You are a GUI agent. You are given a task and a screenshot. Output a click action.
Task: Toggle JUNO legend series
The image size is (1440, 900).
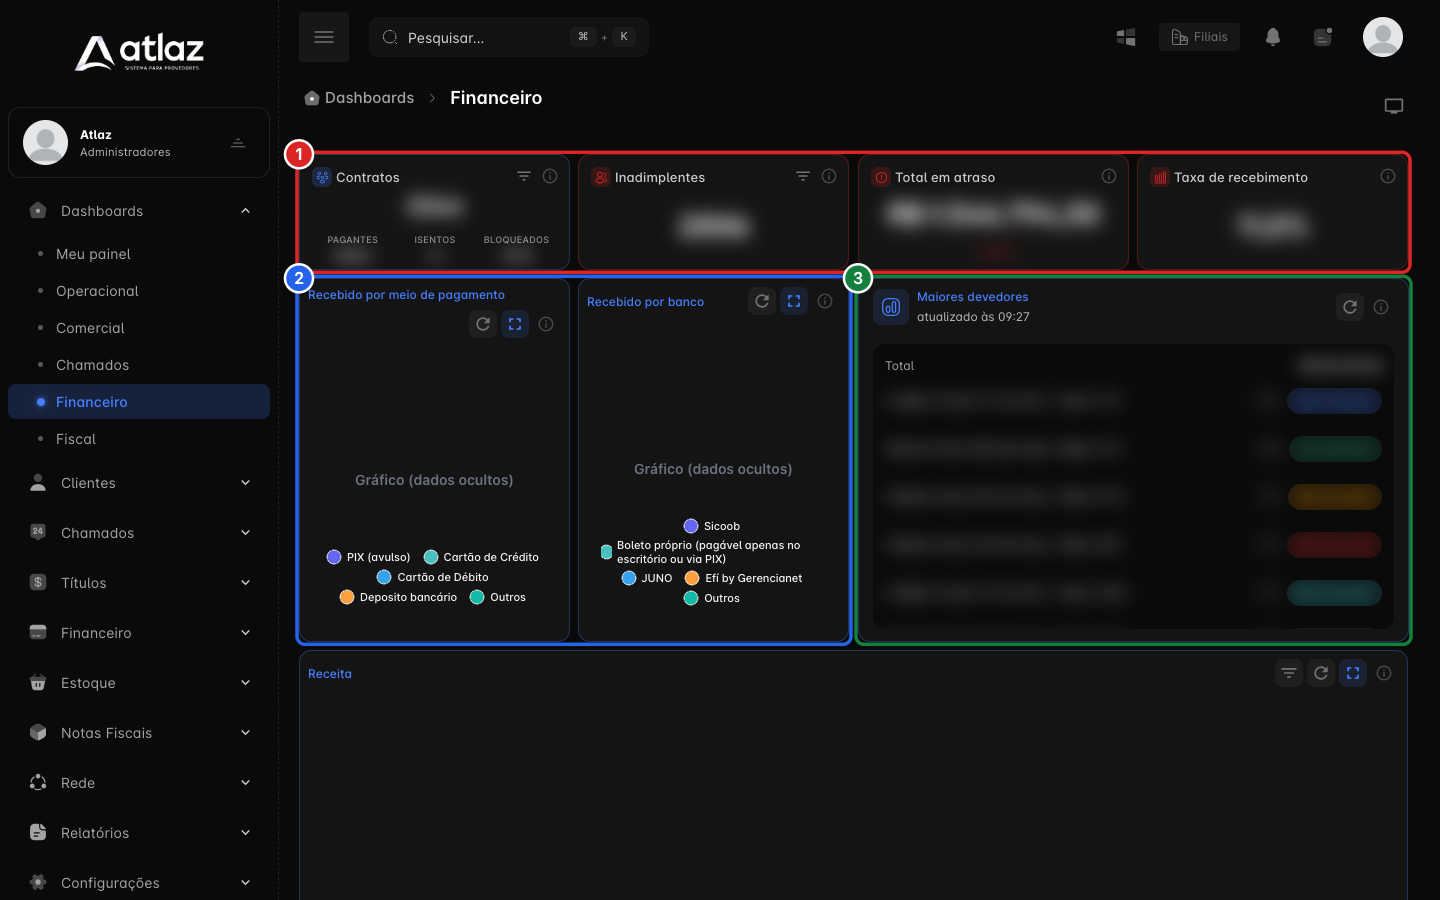[647, 578]
